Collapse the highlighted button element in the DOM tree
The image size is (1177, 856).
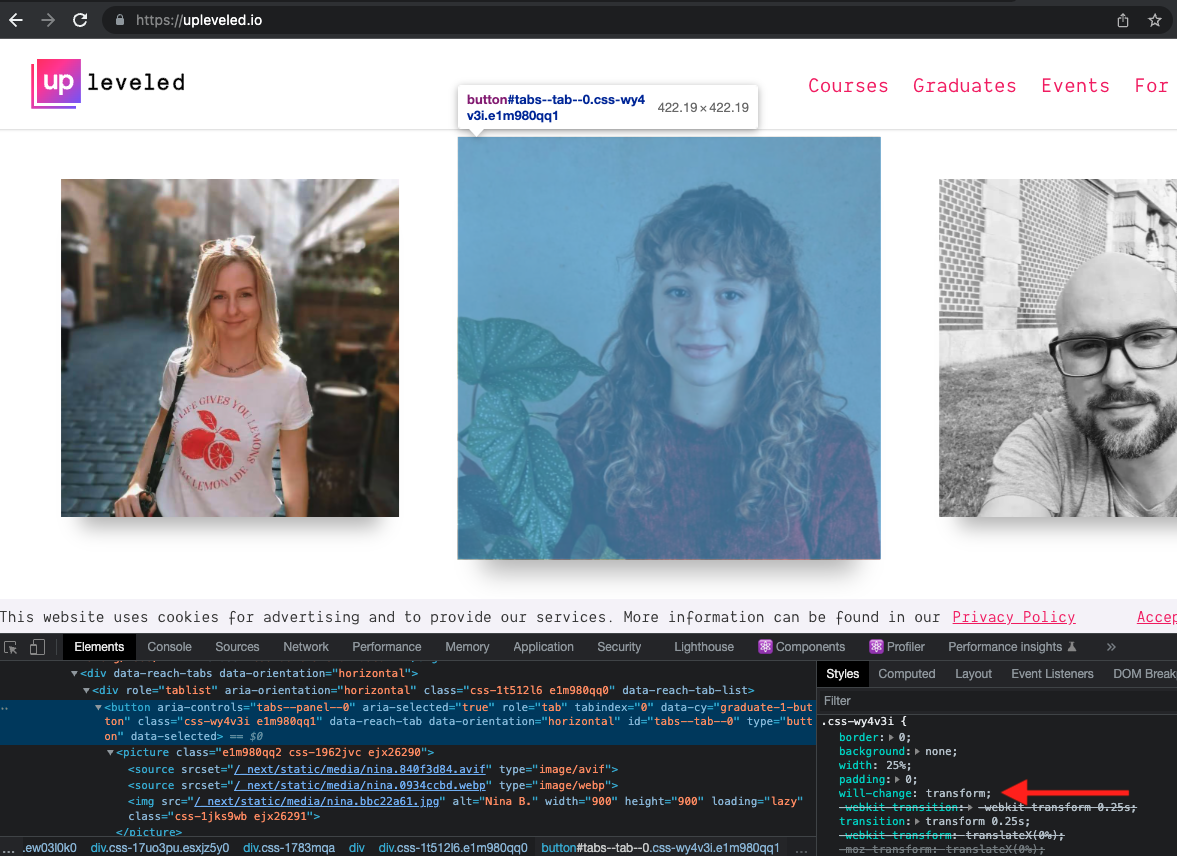97,706
